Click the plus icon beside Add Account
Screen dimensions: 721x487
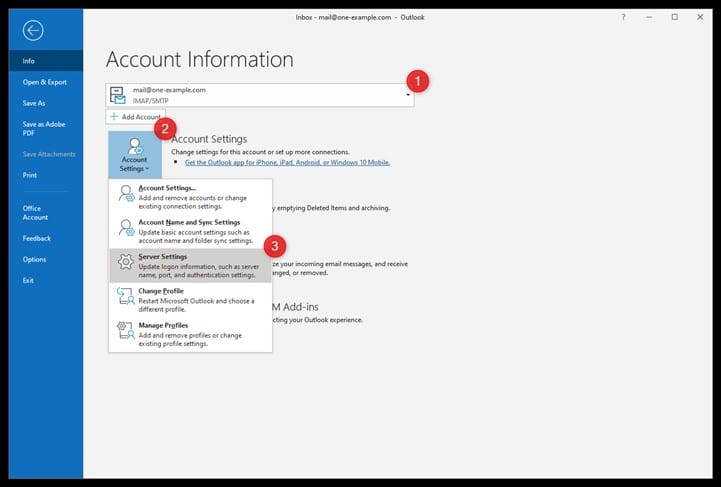pos(114,116)
